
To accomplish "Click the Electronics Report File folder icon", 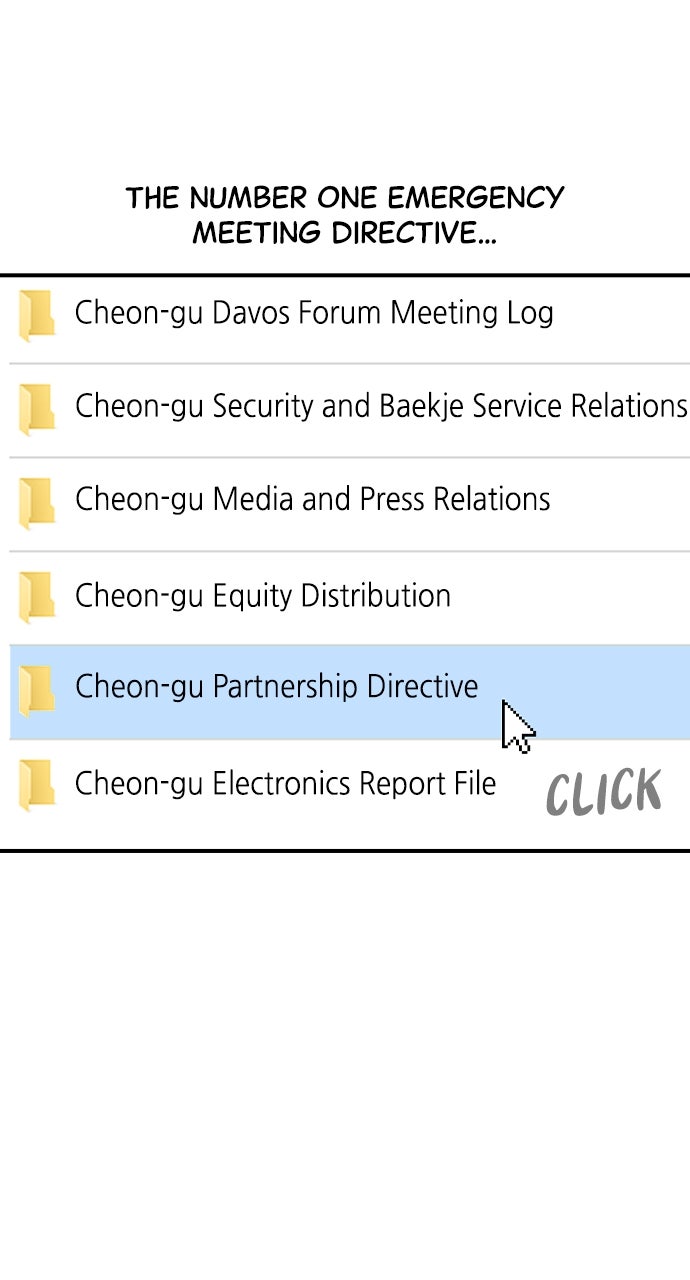I will tap(37, 785).
